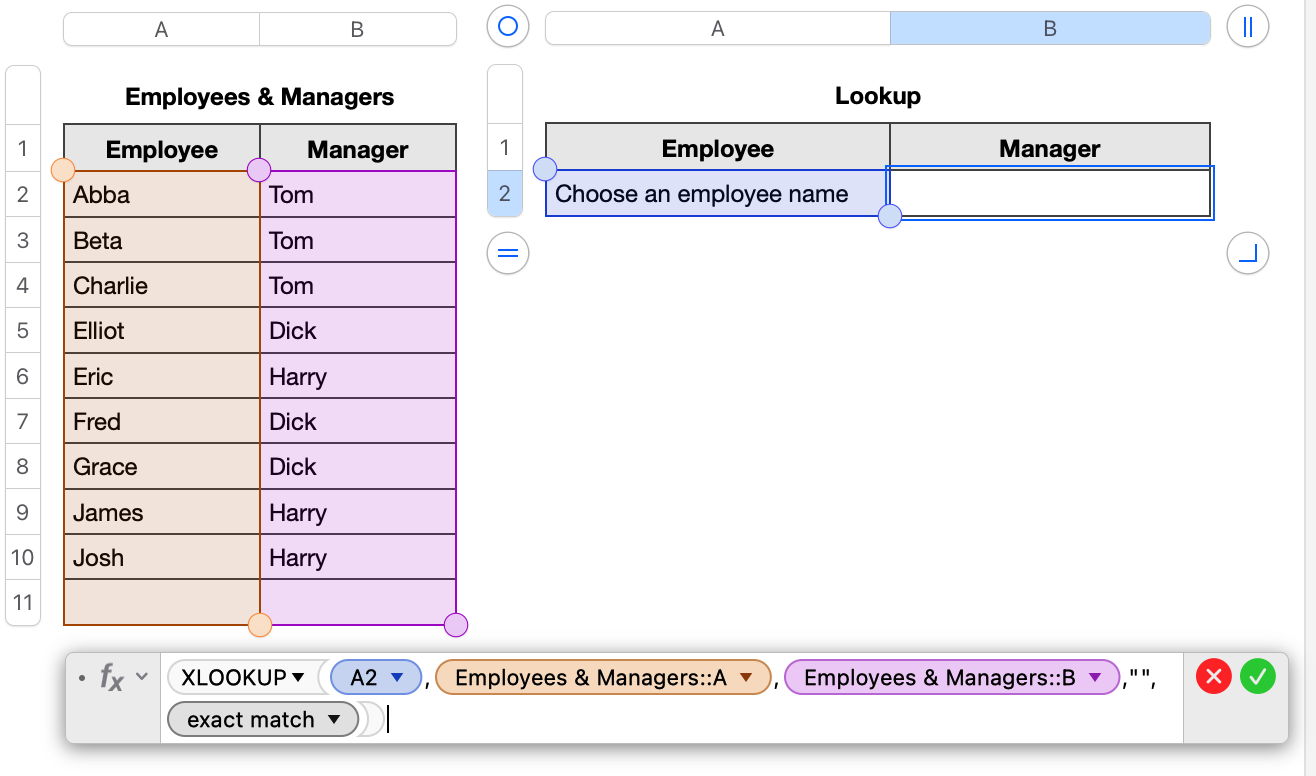1316x776 pixels.
Task: Click the orange handle atop the Employee column
Action: tap(63, 170)
